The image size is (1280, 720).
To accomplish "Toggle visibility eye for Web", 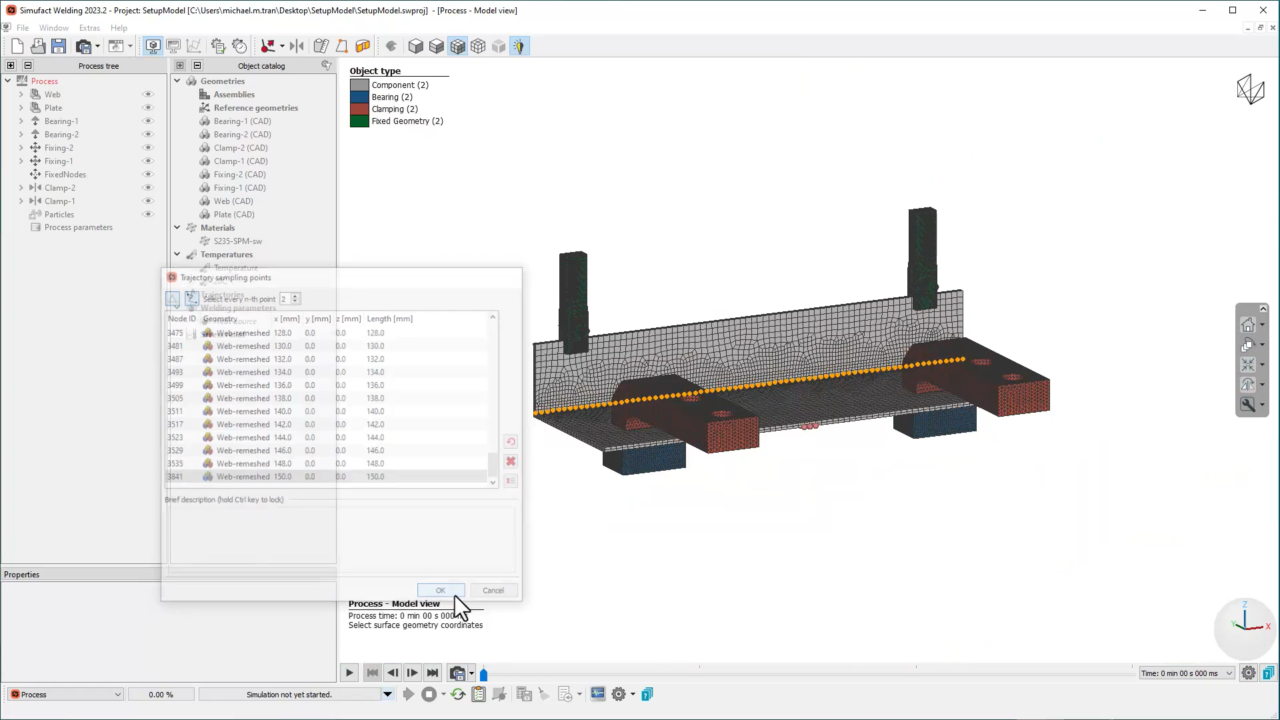I will click(x=148, y=94).
